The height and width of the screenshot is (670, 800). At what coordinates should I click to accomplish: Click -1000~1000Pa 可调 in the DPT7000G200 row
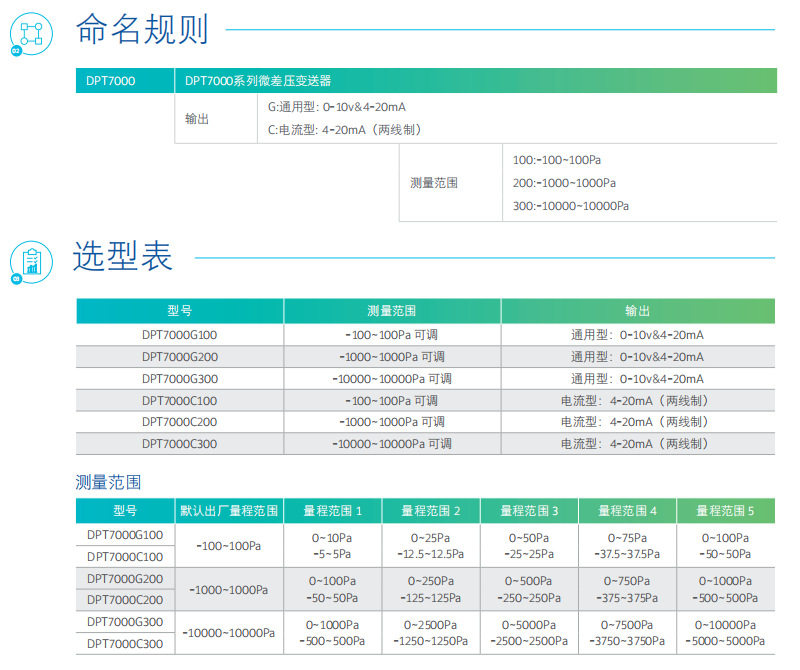point(391,357)
